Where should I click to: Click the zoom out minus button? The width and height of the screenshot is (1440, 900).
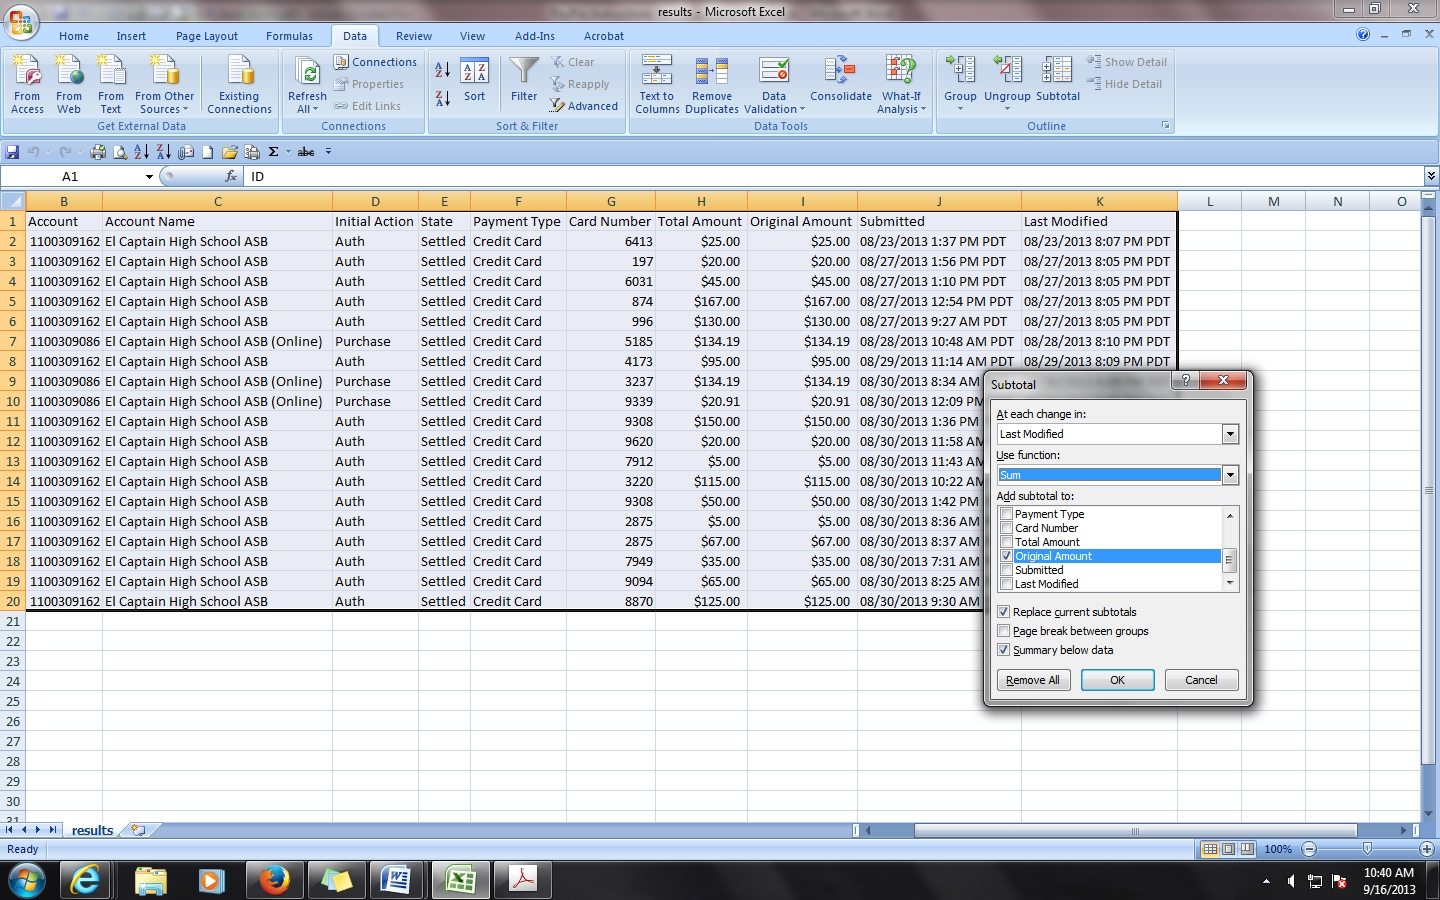1309,849
